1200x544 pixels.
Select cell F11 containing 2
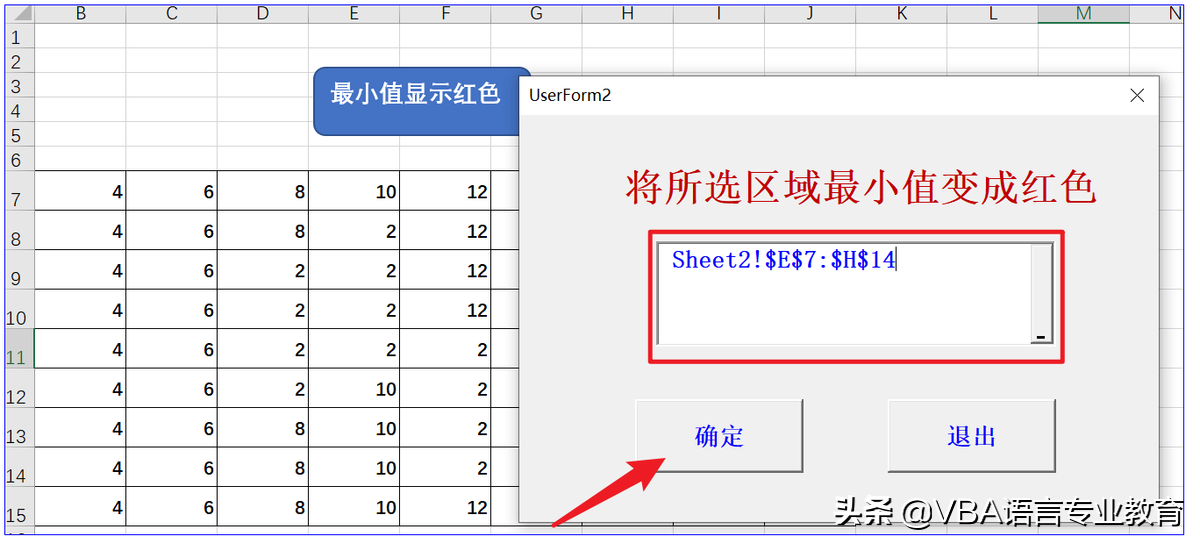click(x=445, y=349)
